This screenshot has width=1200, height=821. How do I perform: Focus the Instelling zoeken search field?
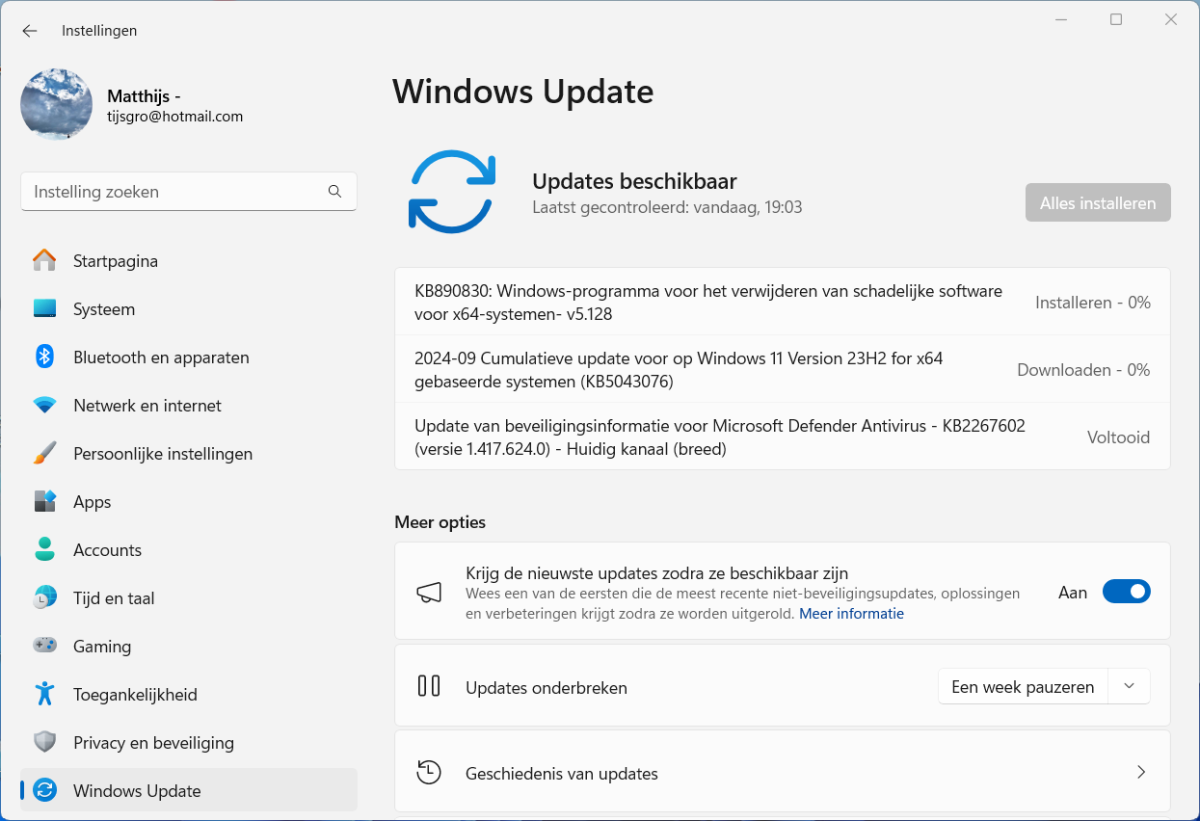pos(175,192)
